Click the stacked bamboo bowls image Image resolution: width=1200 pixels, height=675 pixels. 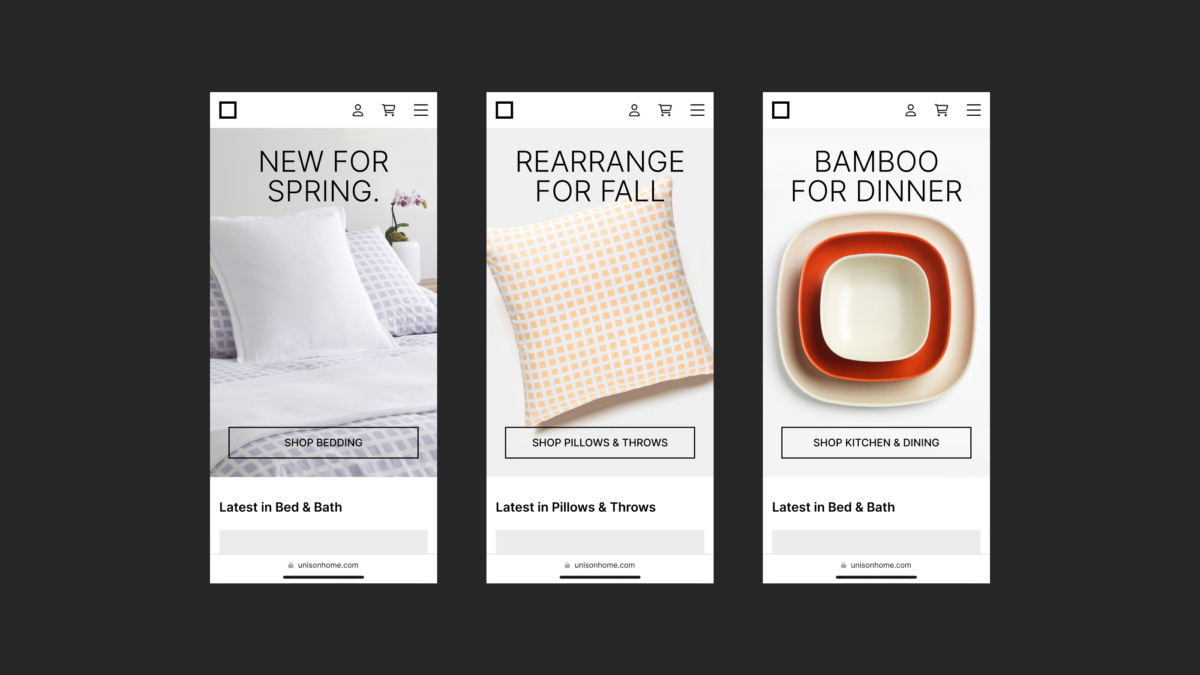coord(876,309)
